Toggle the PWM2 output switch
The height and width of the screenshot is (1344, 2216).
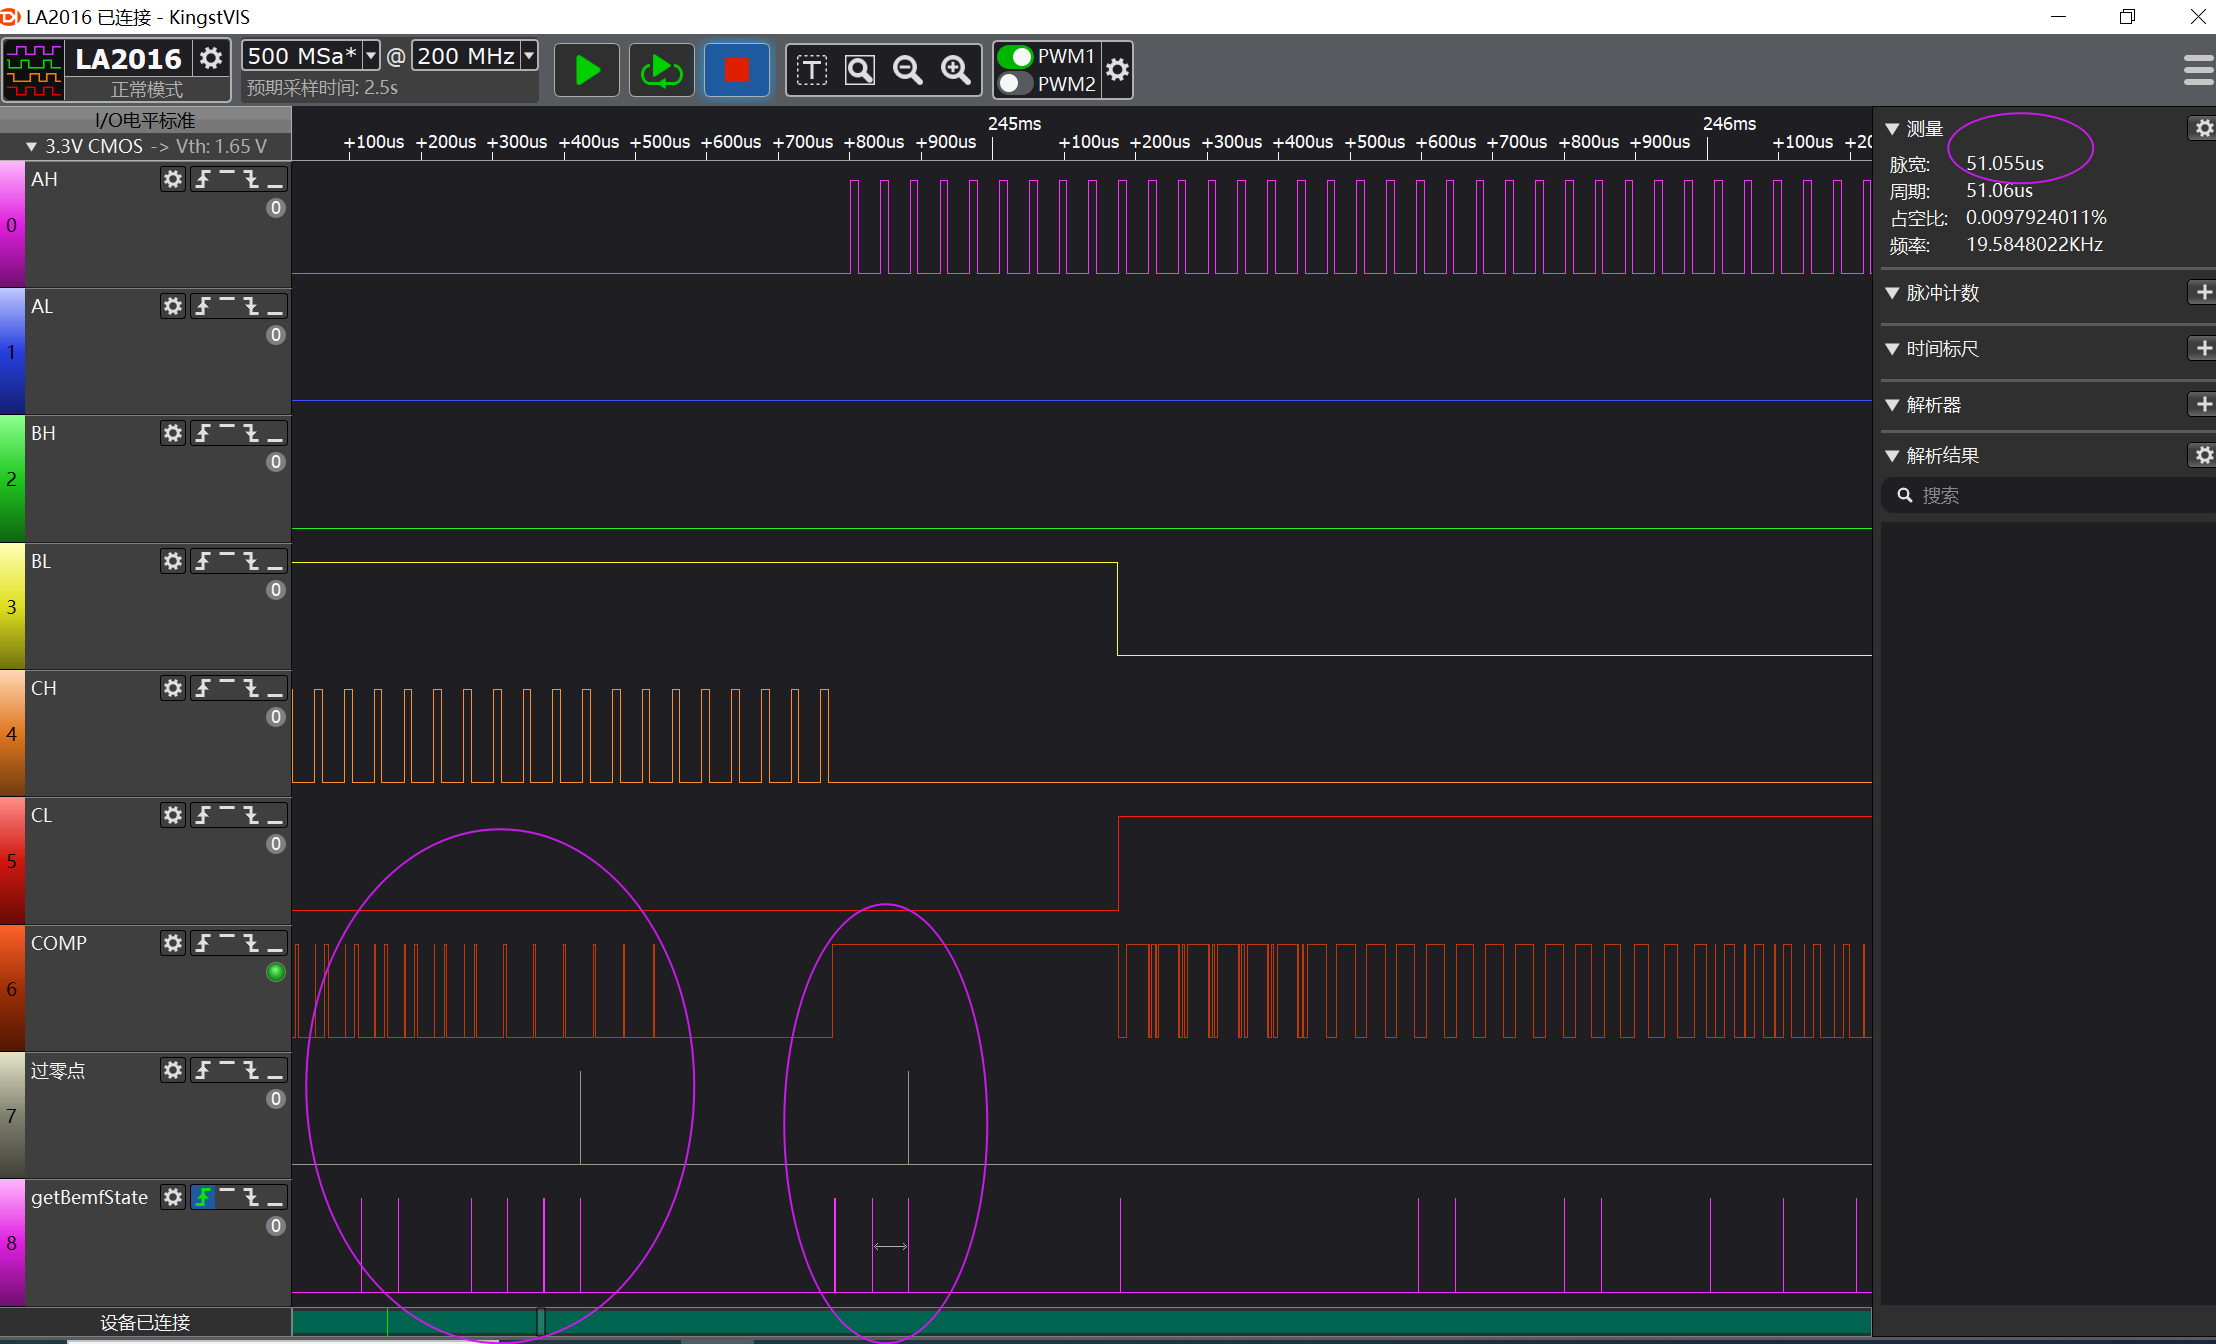pyautogui.click(x=1016, y=84)
